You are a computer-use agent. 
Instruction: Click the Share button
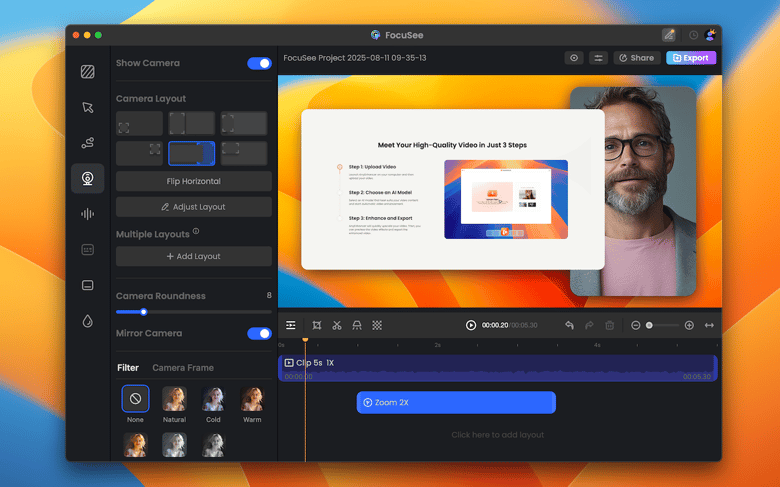tap(637, 58)
